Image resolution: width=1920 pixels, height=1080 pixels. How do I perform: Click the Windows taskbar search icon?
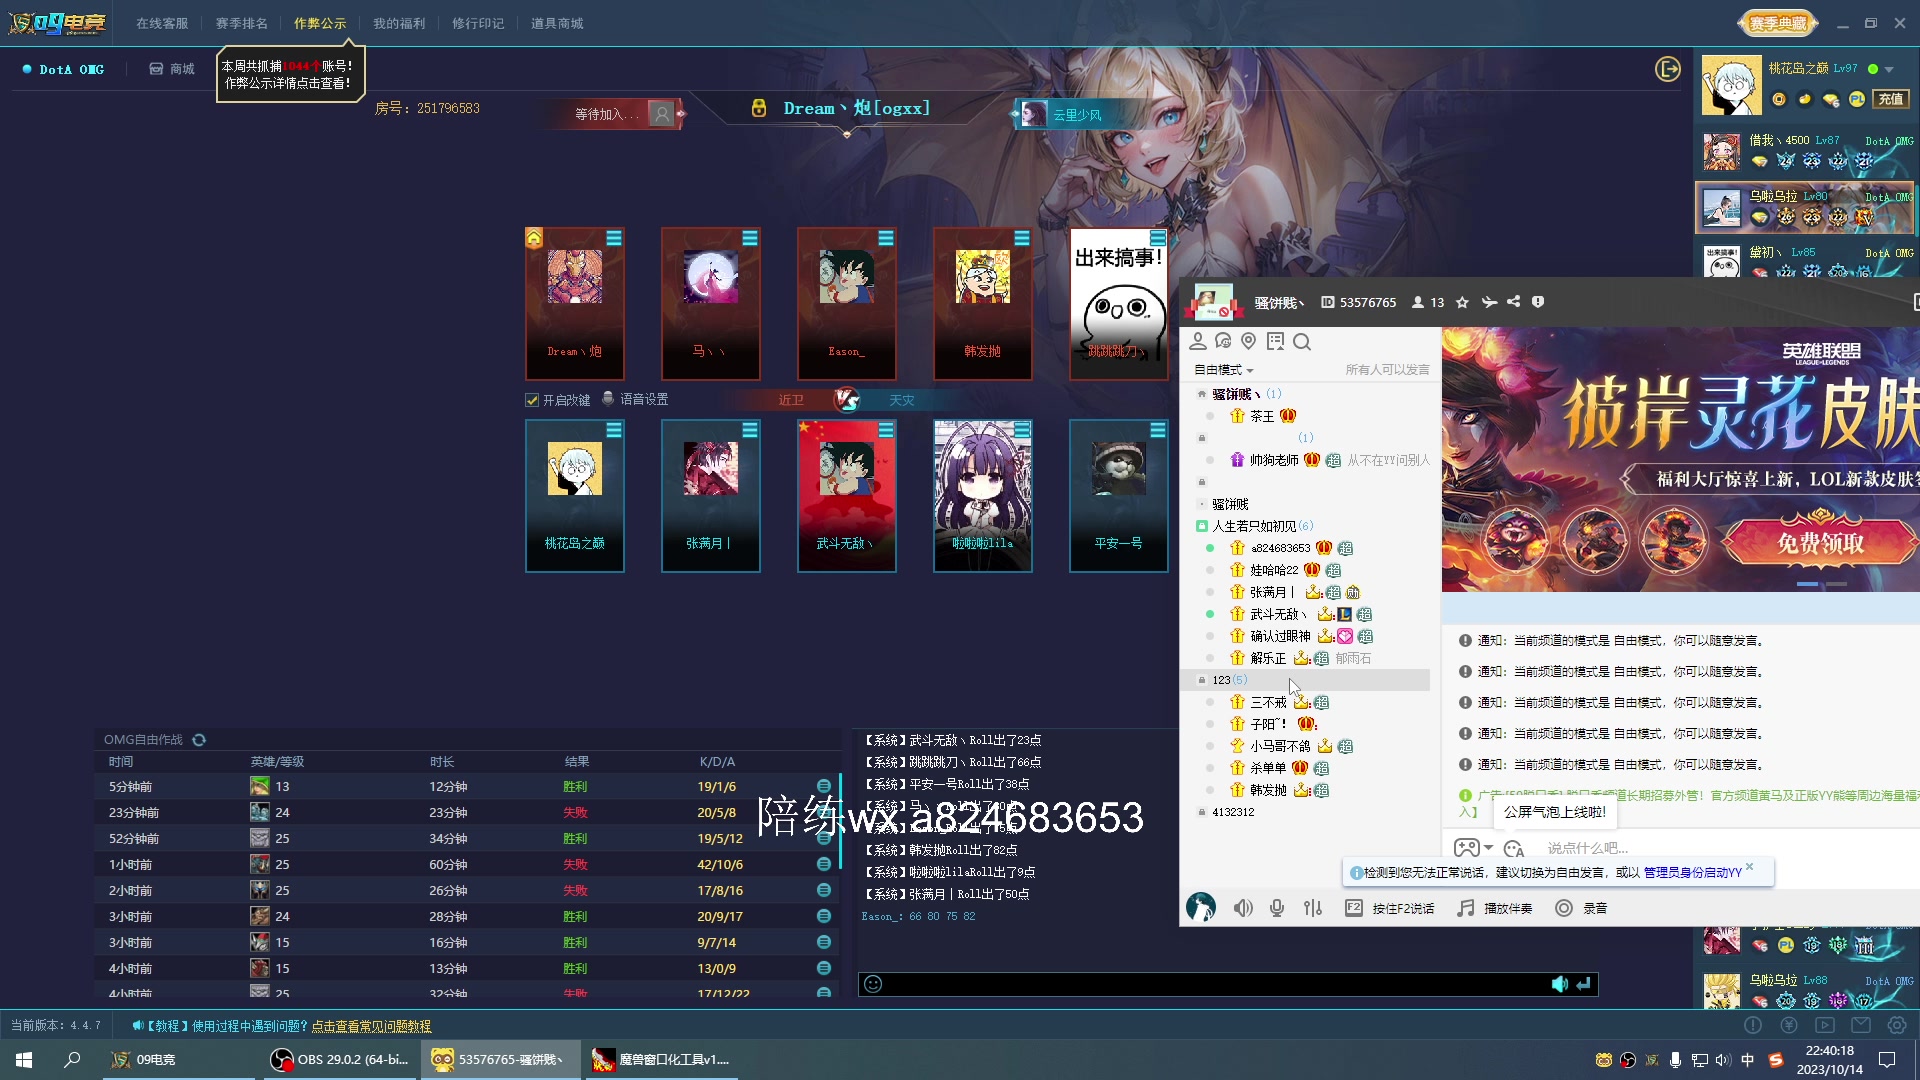point(72,1059)
